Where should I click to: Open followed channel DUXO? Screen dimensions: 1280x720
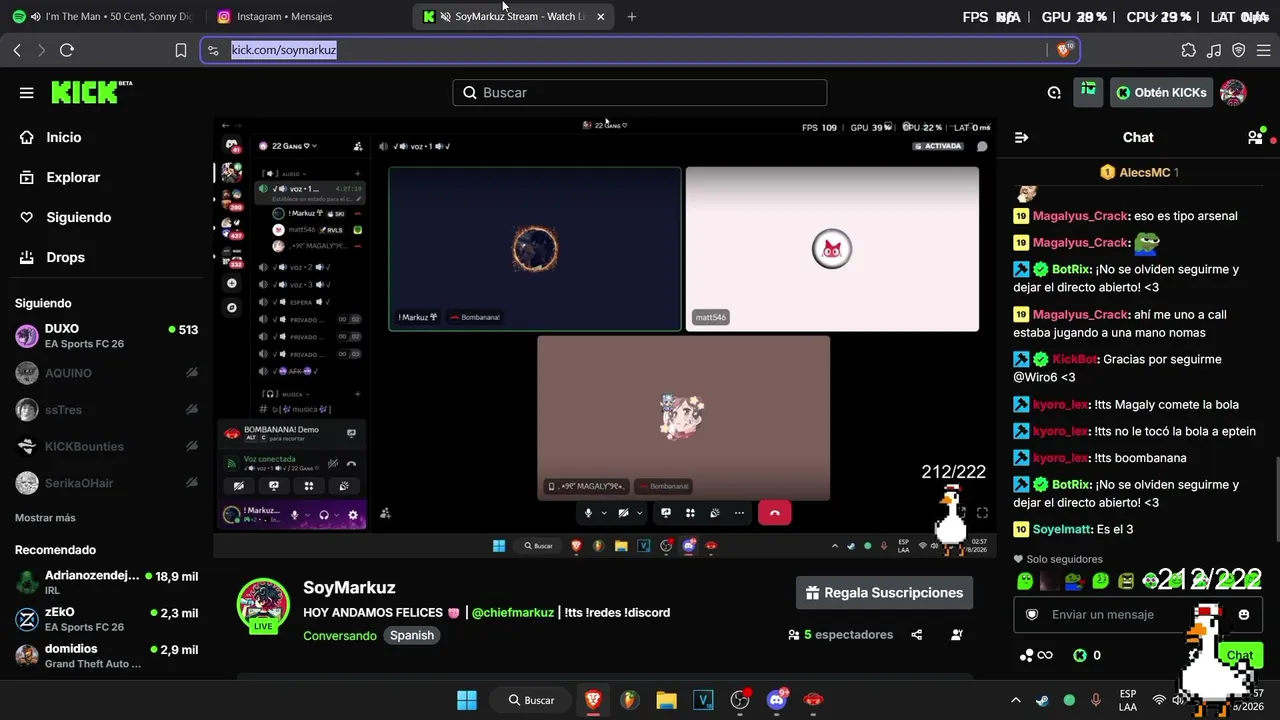point(106,335)
